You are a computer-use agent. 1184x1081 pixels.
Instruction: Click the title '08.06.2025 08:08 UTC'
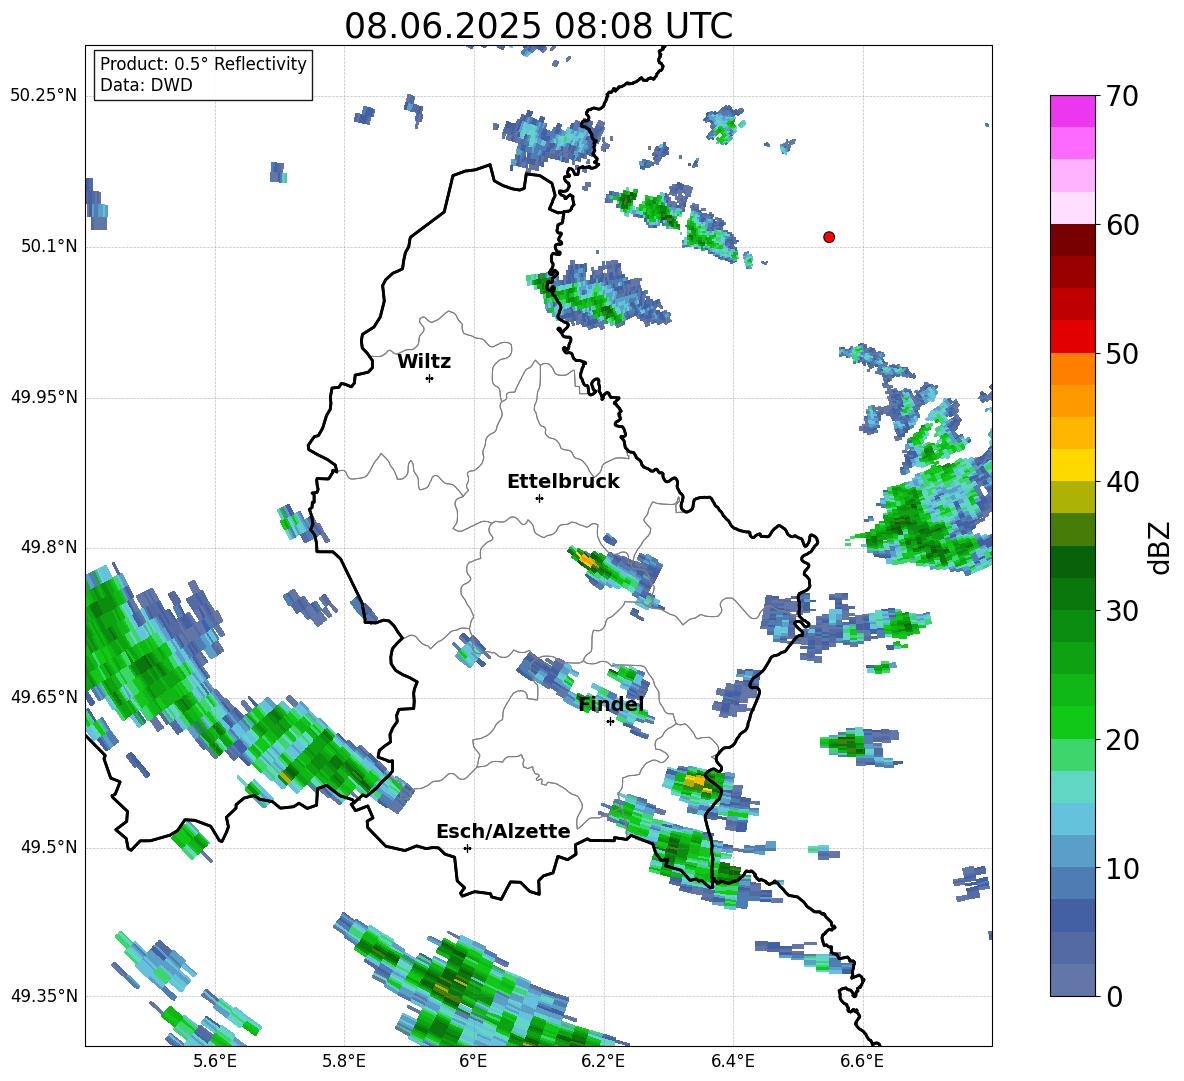[x=538, y=26]
